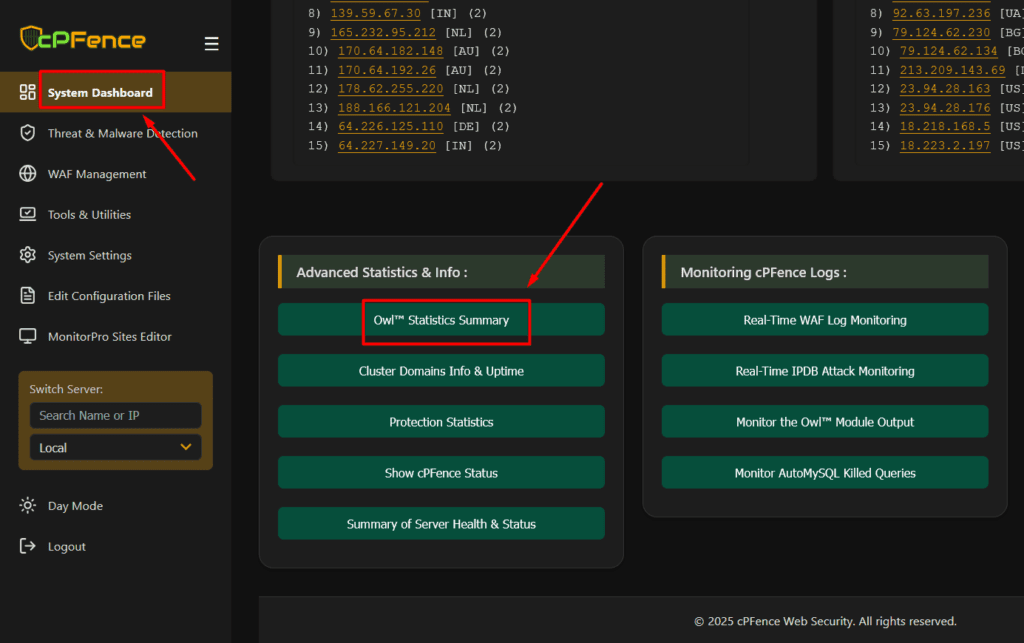1024x643 pixels.
Task: Open WAF Management menu item
Action: (97, 174)
